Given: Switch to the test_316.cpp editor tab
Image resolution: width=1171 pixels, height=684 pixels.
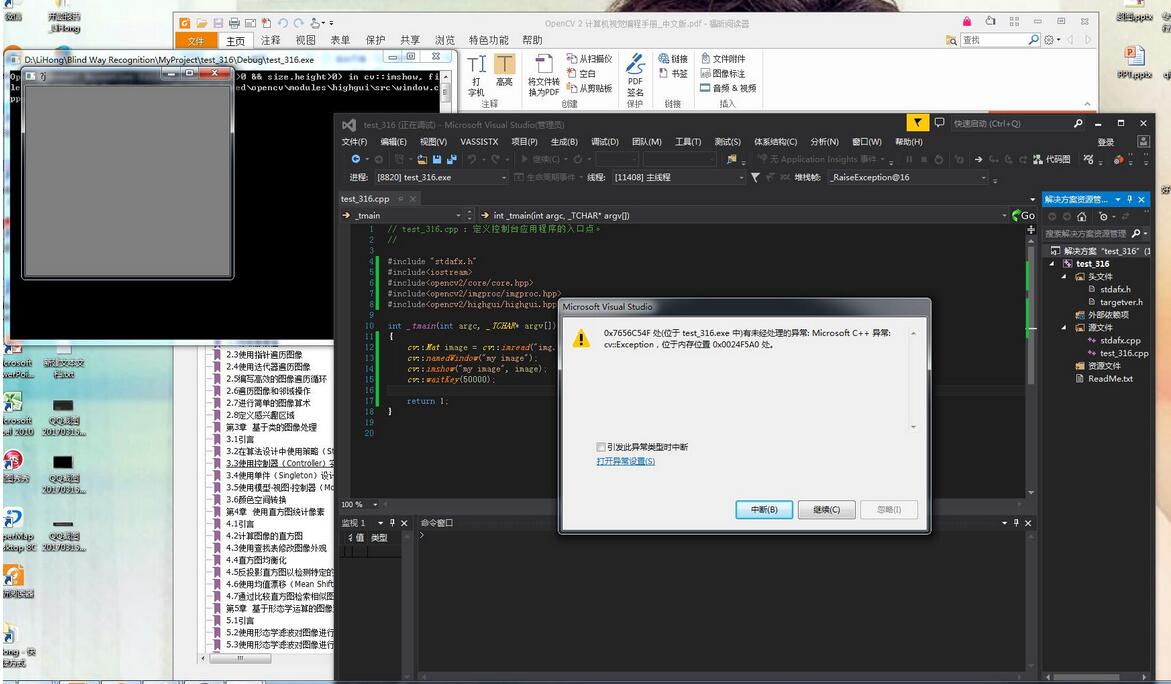Looking at the screenshot, I should click(x=365, y=199).
